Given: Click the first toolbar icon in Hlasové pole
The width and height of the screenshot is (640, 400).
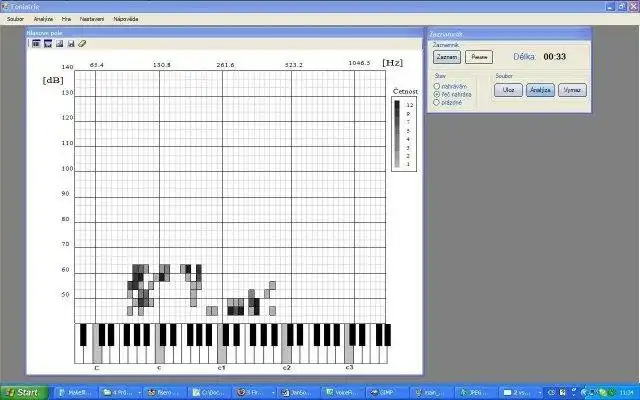Looking at the screenshot, I should [36, 44].
